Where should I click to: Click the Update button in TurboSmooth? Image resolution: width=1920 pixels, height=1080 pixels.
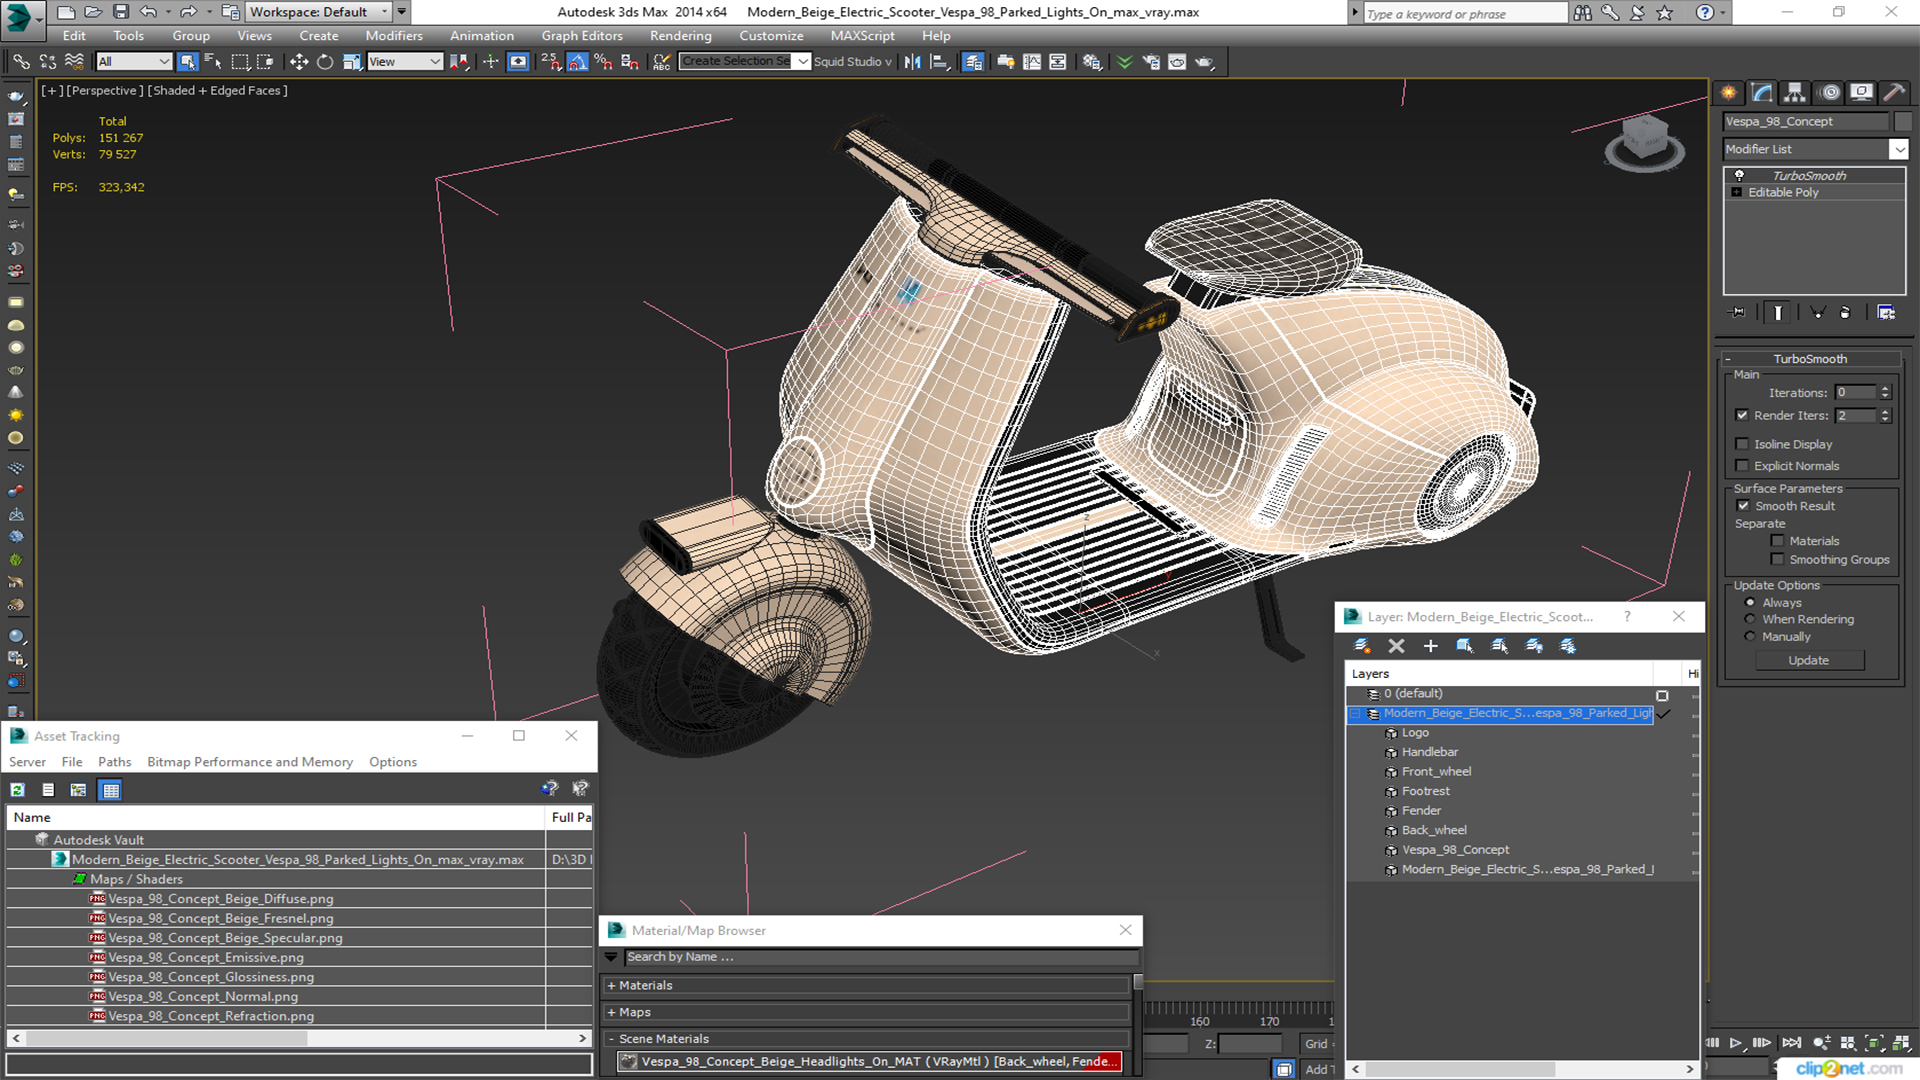click(1808, 661)
